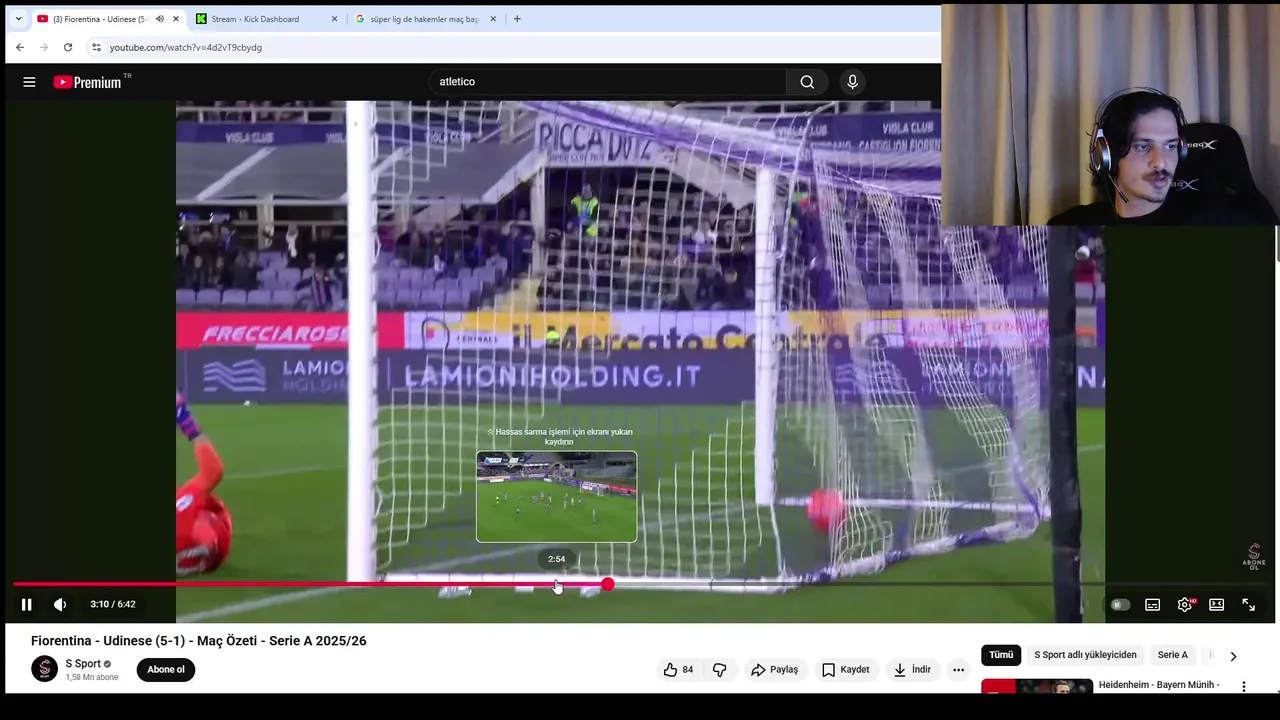Pause the video playback
This screenshot has width=1280, height=720.
click(x=27, y=604)
